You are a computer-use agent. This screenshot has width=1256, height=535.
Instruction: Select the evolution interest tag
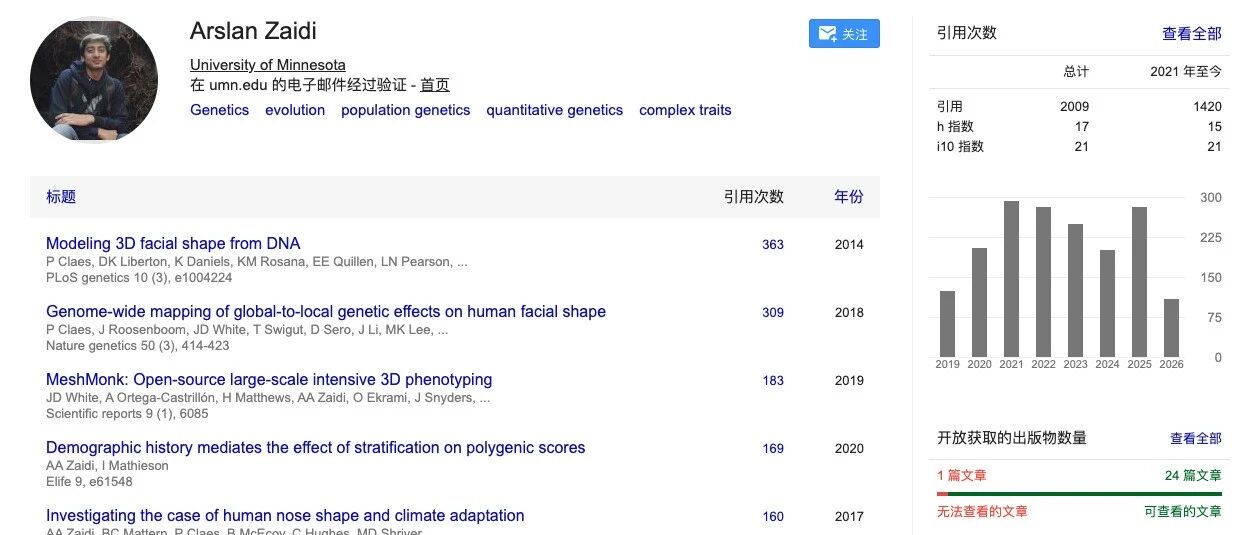295,110
